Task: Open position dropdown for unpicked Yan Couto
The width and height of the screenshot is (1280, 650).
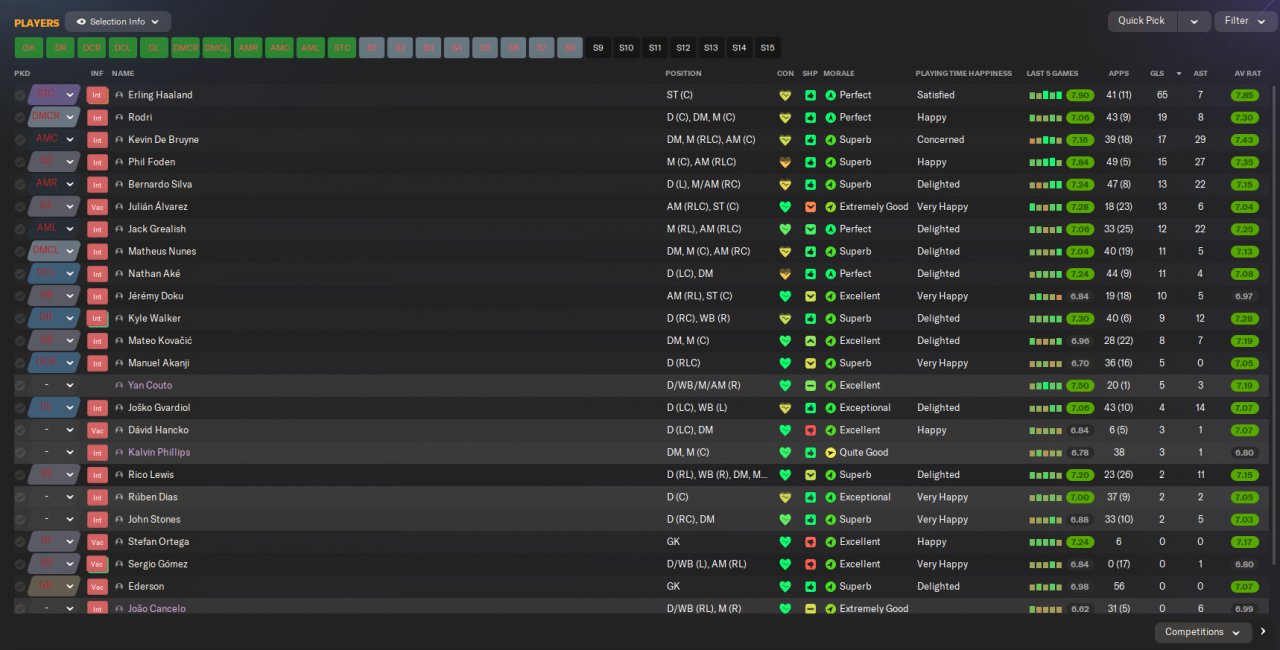Action: point(54,386)
